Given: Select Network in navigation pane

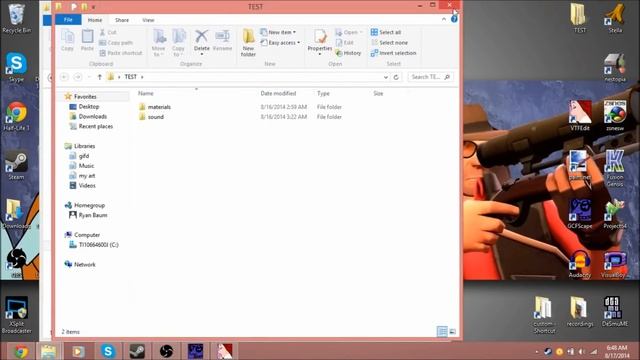Looking at the screenshot, I should pyautogui.click(x=80, y=264).
